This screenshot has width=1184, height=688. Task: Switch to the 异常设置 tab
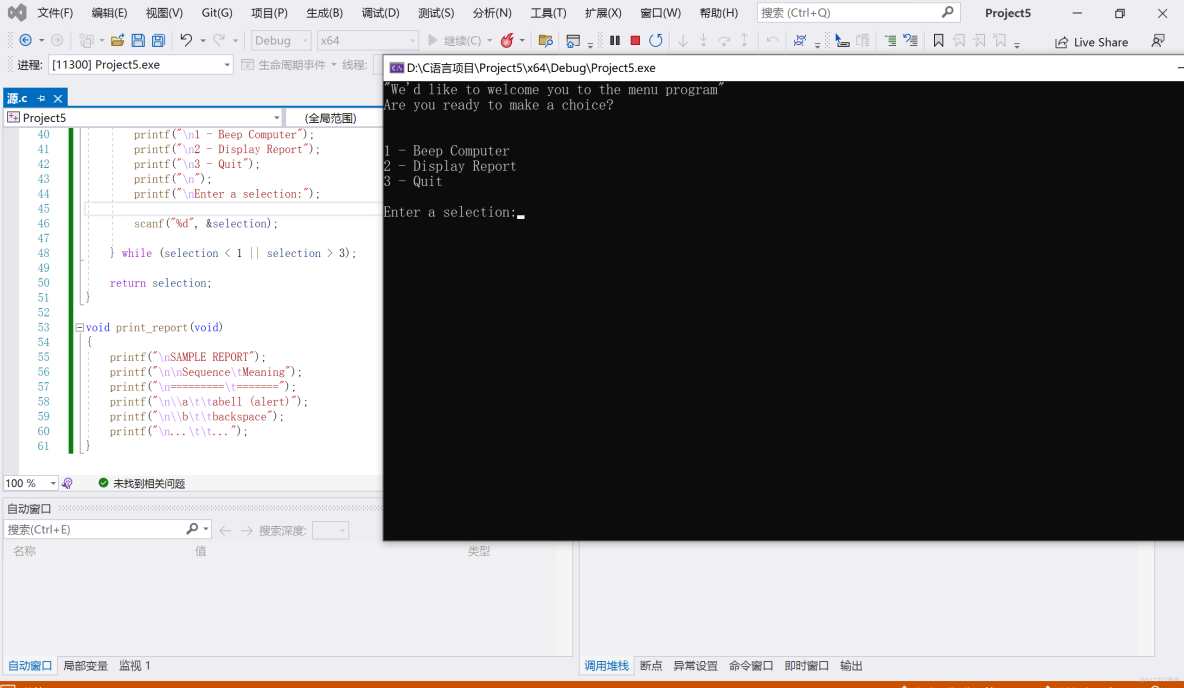[x=695, y=665]
